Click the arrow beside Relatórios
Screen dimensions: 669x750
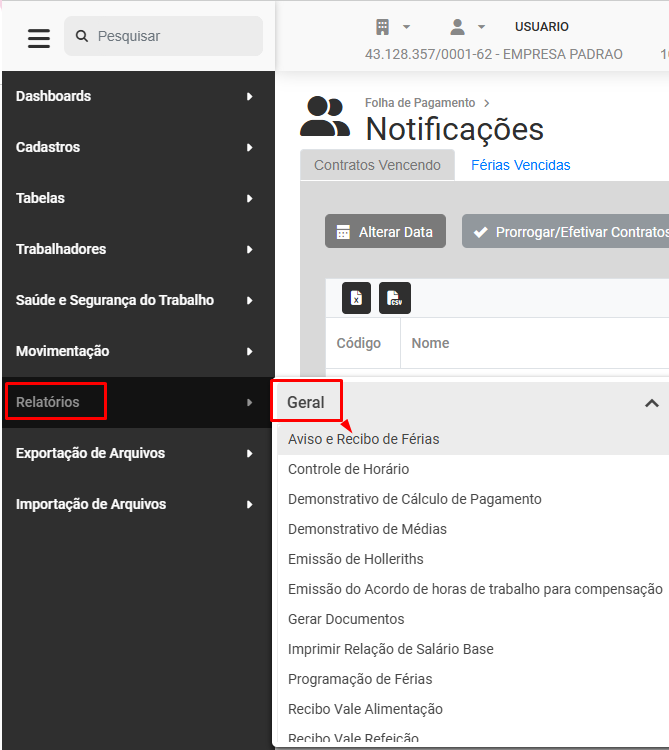click(x=249, y=403)
